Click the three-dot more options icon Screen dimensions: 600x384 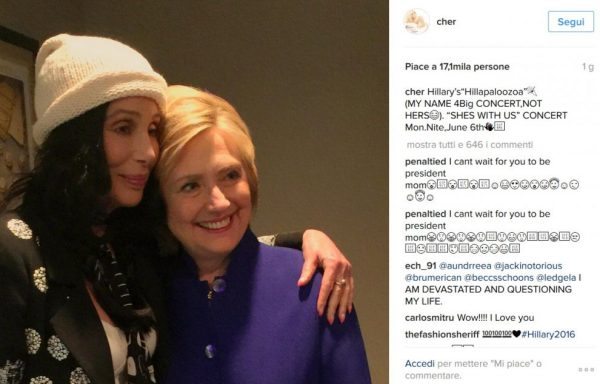585,369
